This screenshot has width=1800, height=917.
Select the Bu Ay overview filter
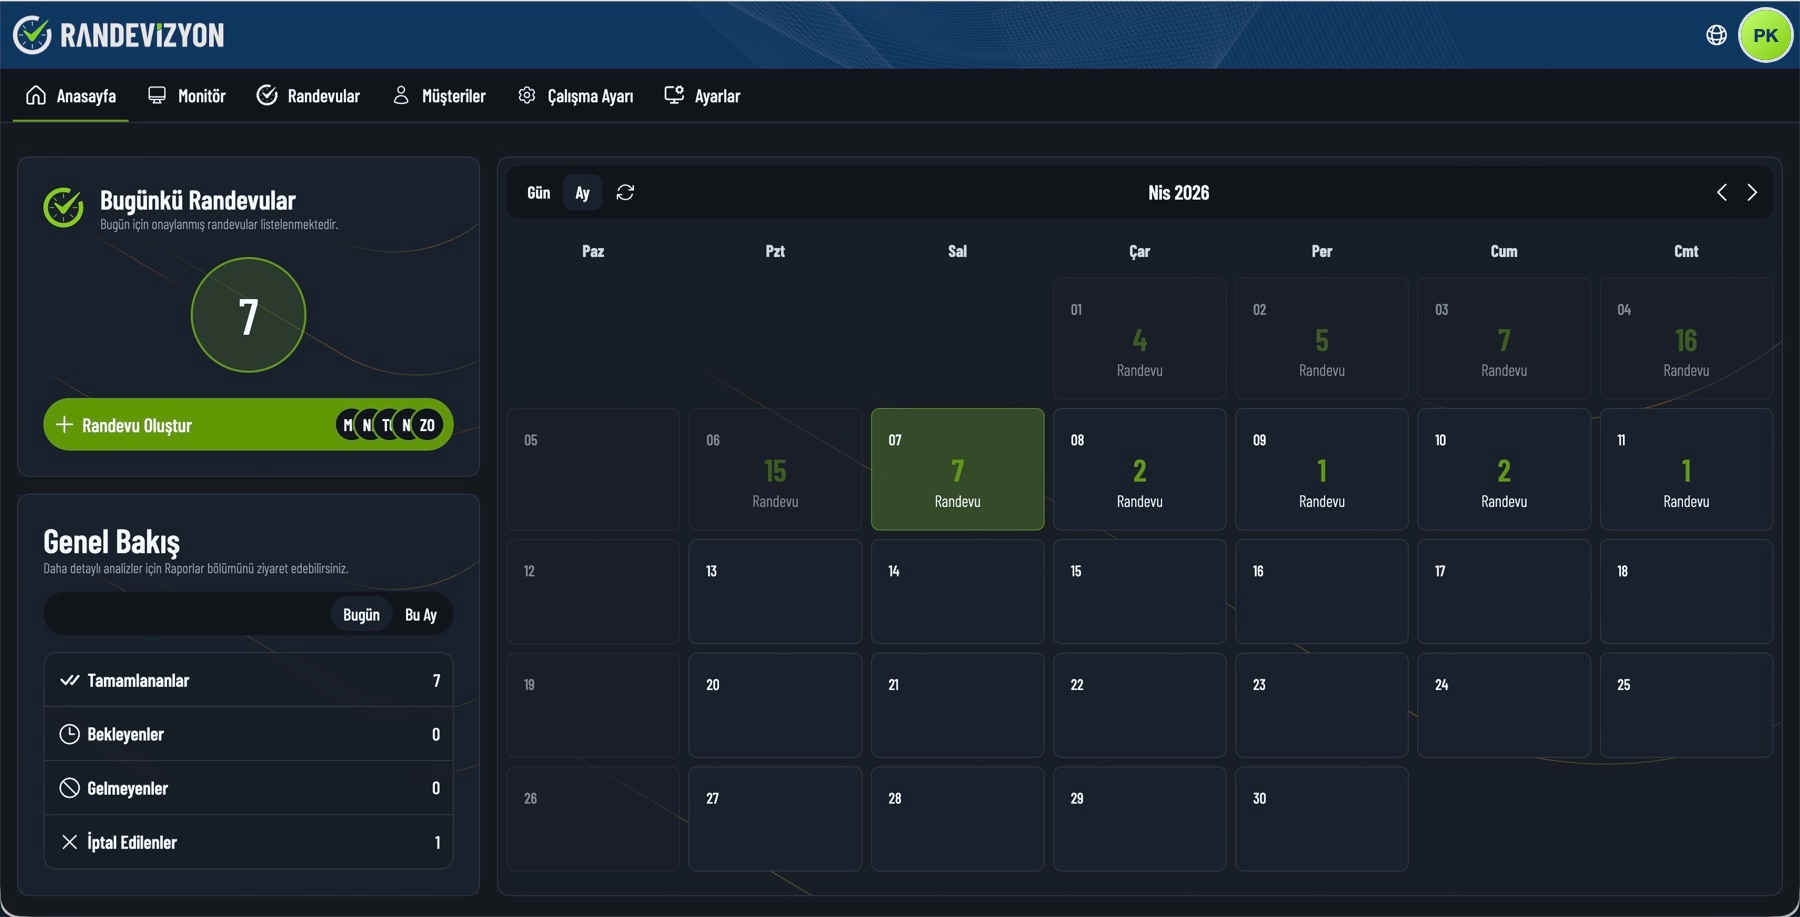coord(421,614)
